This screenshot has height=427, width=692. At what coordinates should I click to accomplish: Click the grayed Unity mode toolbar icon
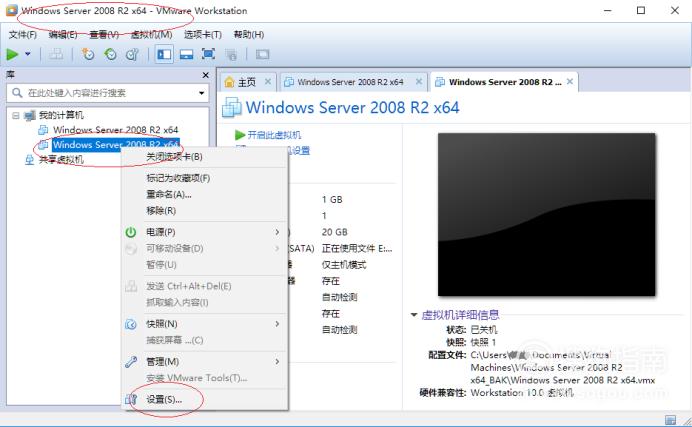[231, 54]
